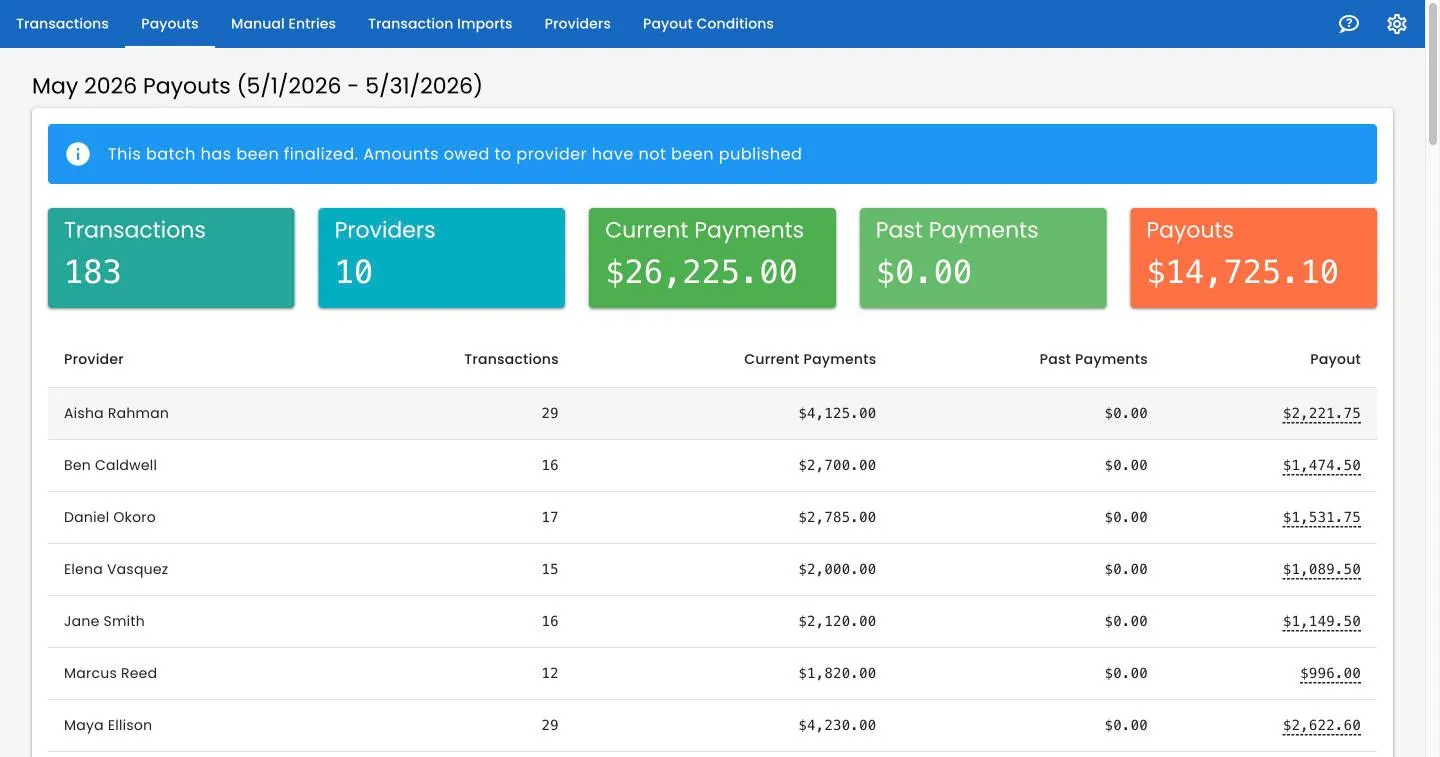Click the Current Payments card showing $26,225.00
This screenshot has height=757, width=1440.
tap(712, 258)
